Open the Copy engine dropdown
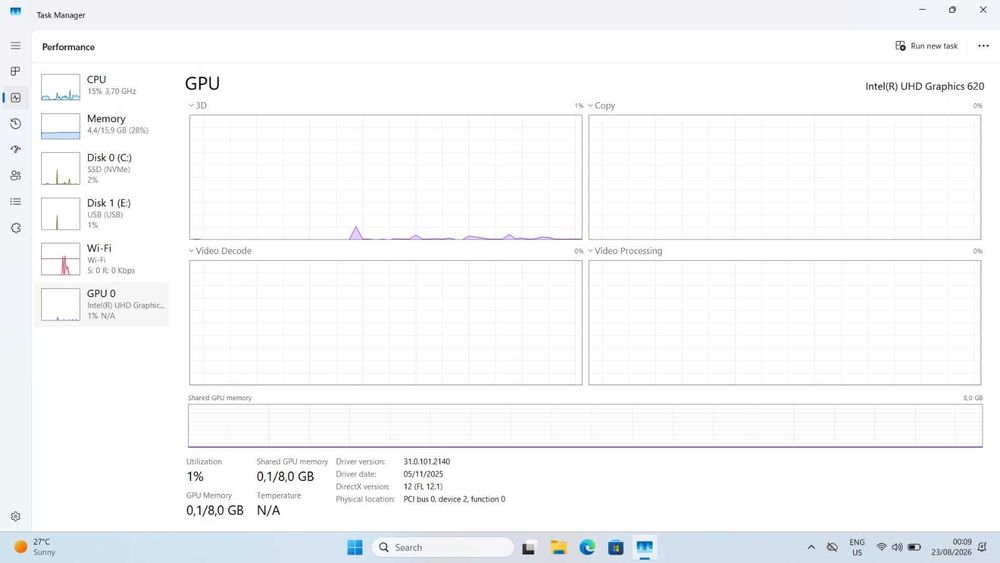The width and height of the screenshot is (1000, 563). click(601, 106)
